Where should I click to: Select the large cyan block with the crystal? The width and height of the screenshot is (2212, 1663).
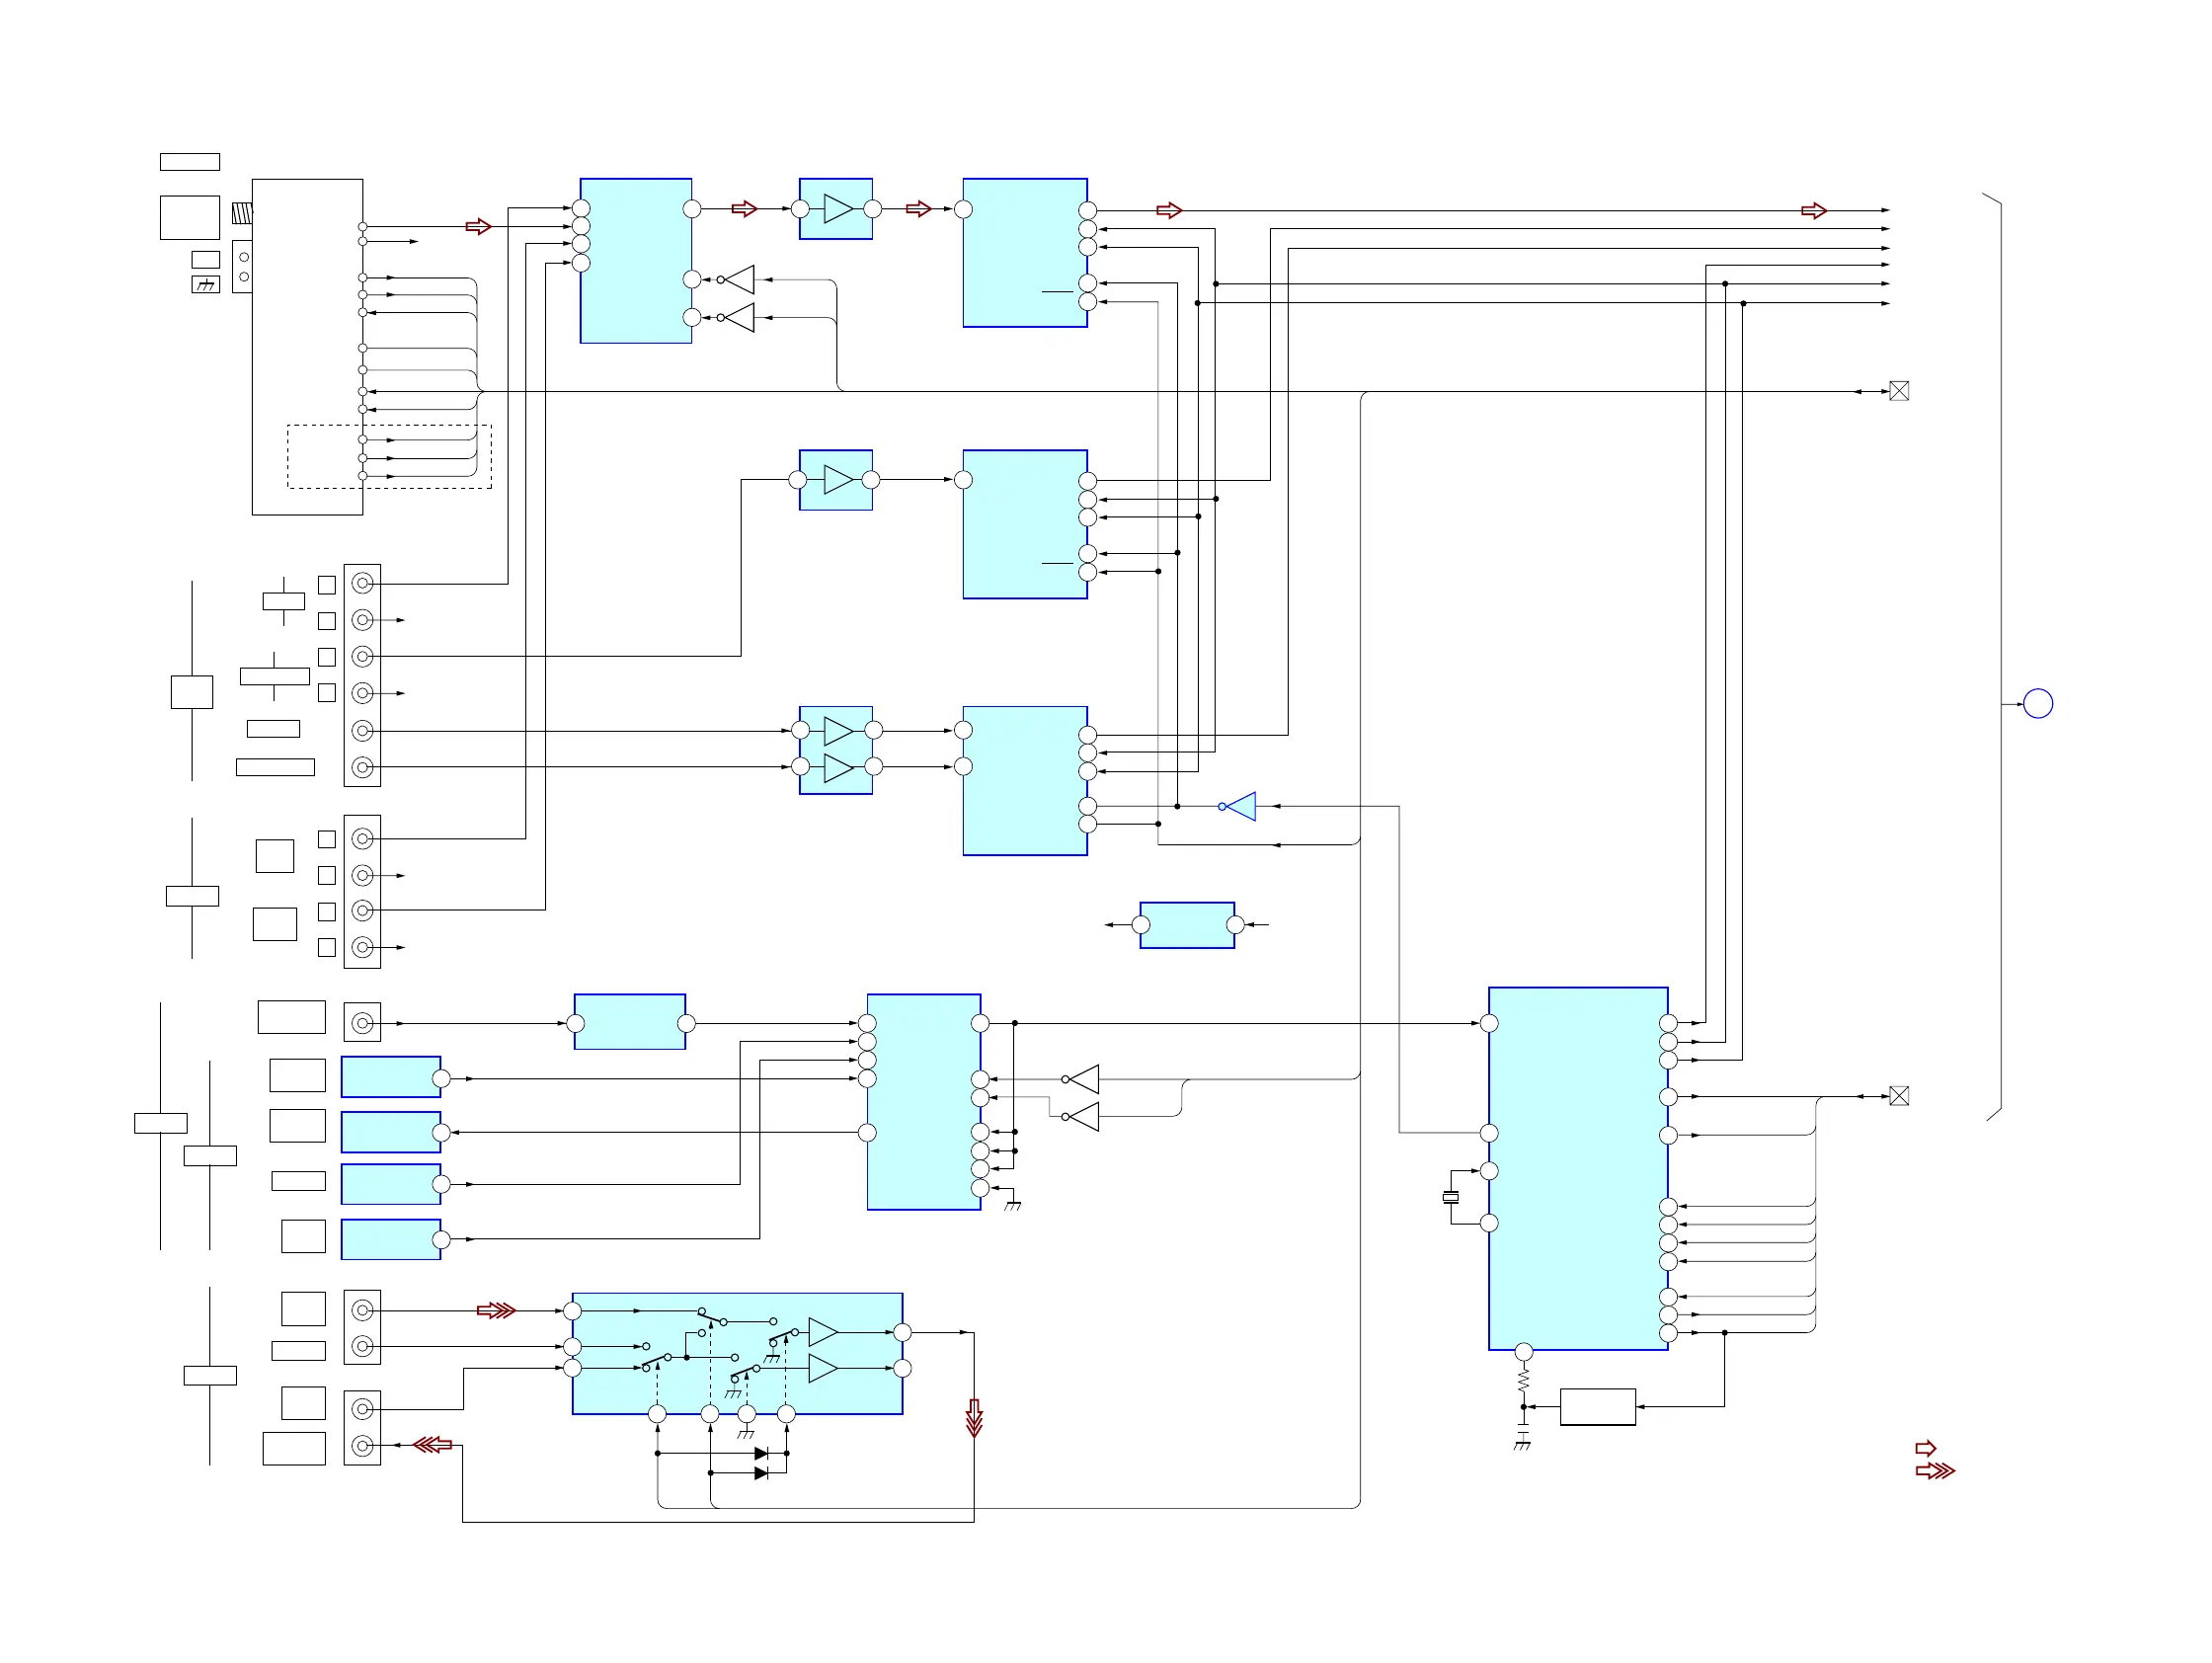[1578, 1168]
